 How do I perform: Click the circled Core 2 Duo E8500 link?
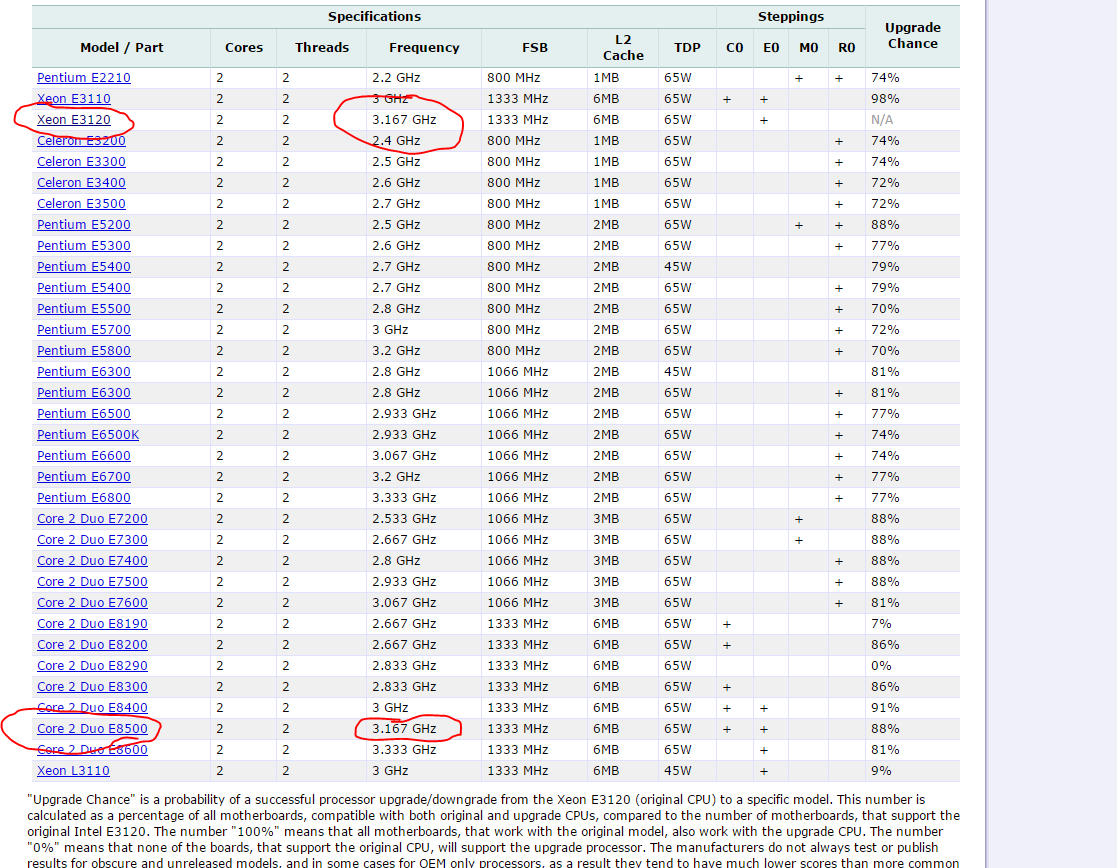[92, 729]
